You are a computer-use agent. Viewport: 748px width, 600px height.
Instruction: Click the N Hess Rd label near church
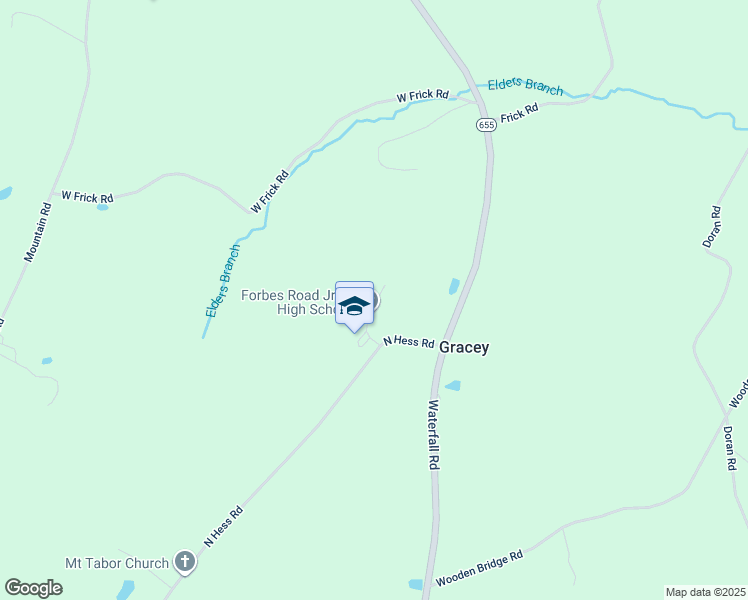coord(223,527)
